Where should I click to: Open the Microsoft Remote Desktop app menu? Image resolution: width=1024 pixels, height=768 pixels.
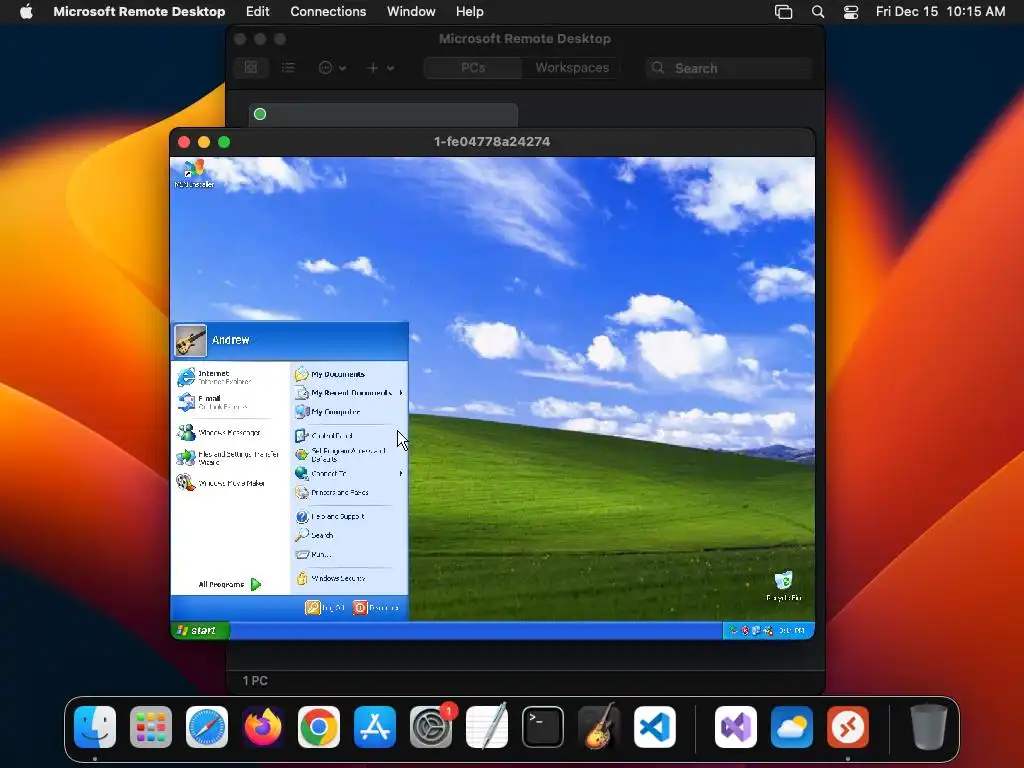(139, 12)
